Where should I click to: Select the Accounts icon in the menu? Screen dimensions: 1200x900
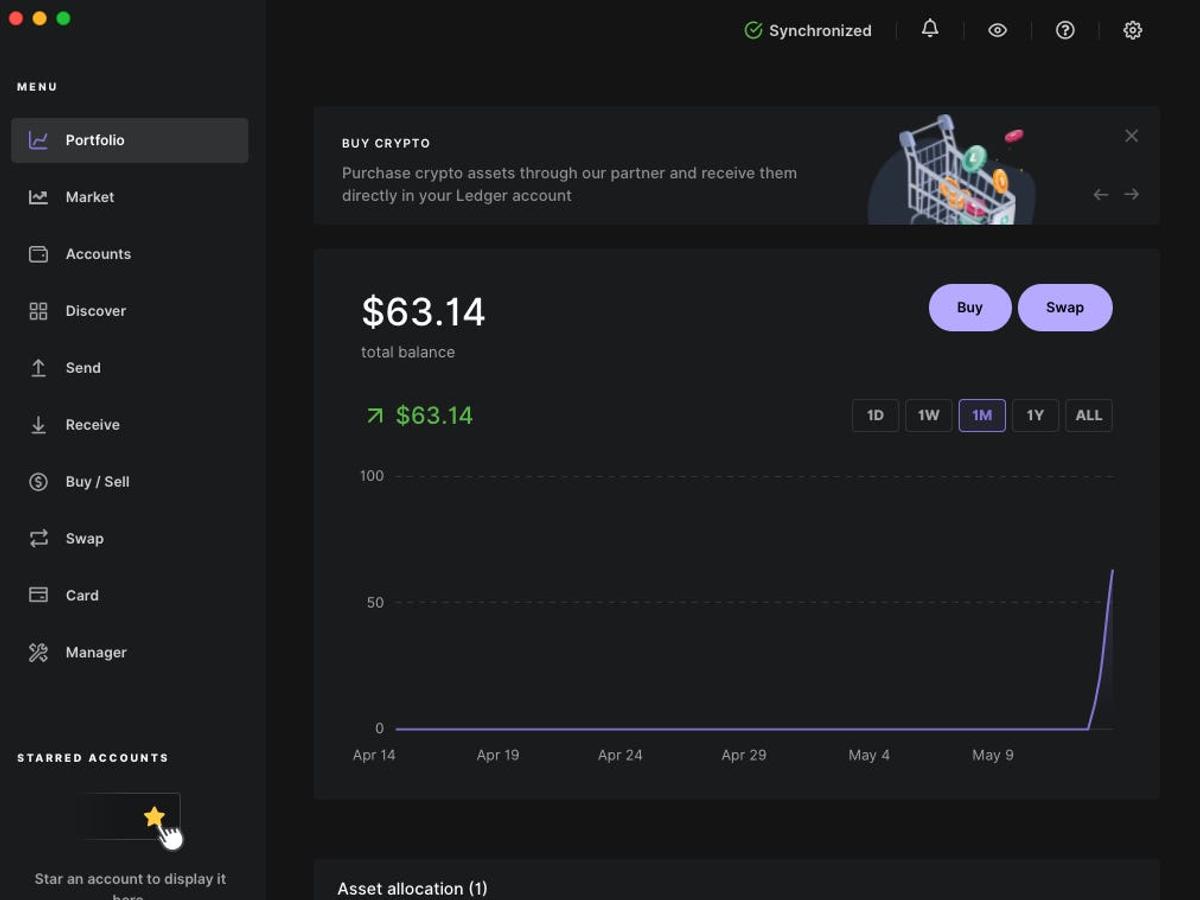[x=38, y=254]
